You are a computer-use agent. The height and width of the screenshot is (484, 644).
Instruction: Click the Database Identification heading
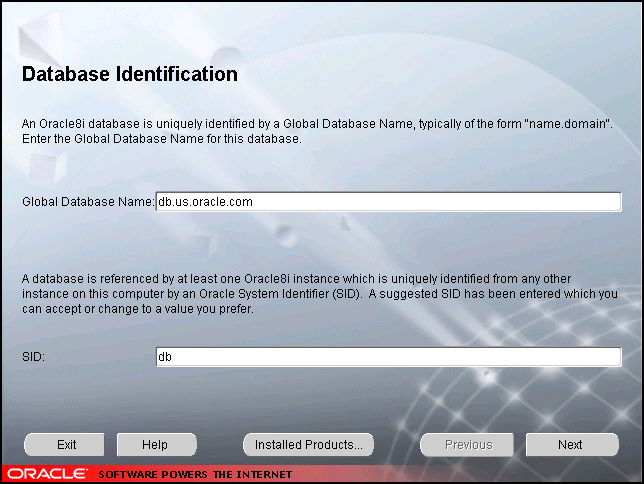[130, 74]
